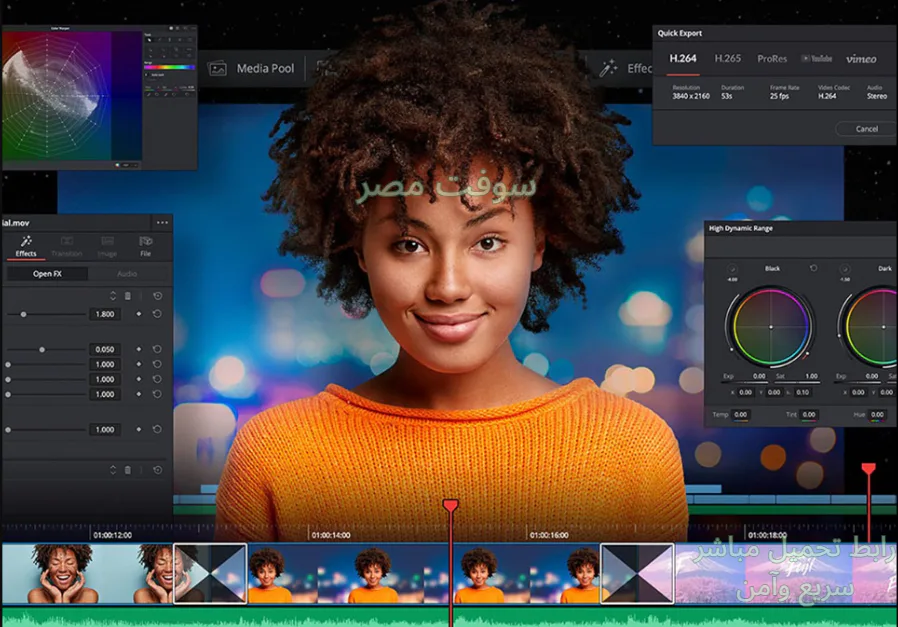Select the Effects tab wand icon in inspector
Image resolution: width=898 pixels, height=627 pixels.
point(26,241)
